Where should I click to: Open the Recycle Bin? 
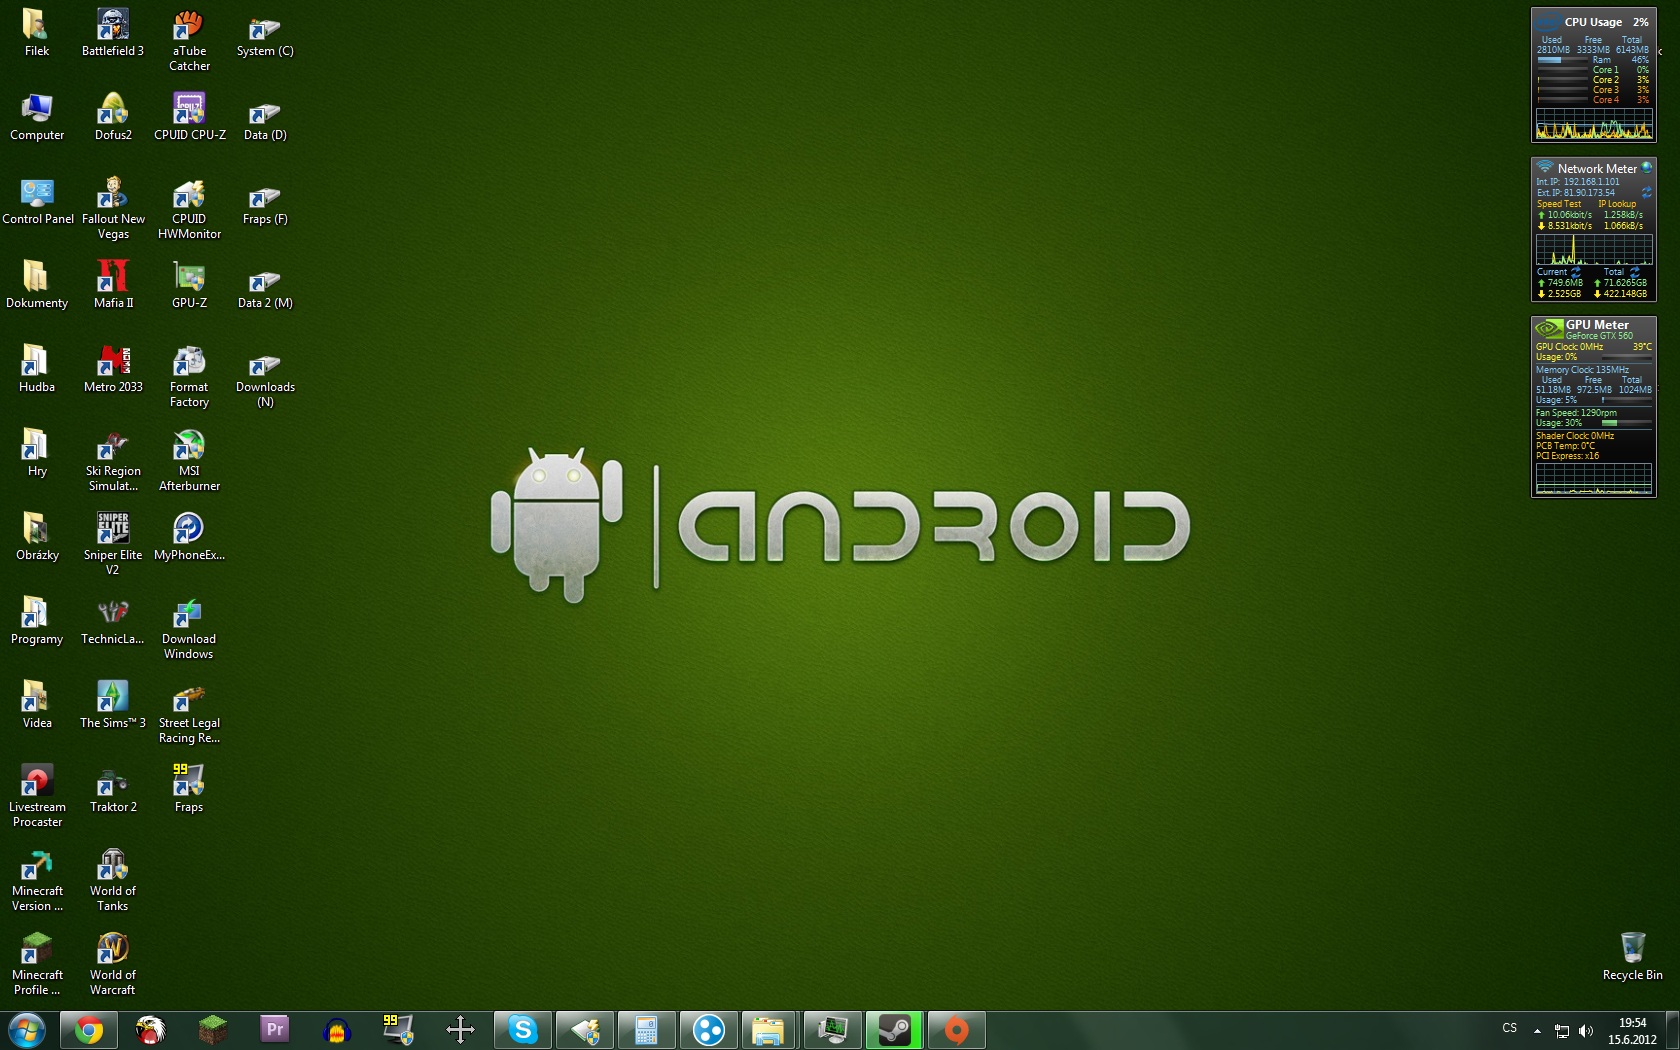pos(1632,956)
